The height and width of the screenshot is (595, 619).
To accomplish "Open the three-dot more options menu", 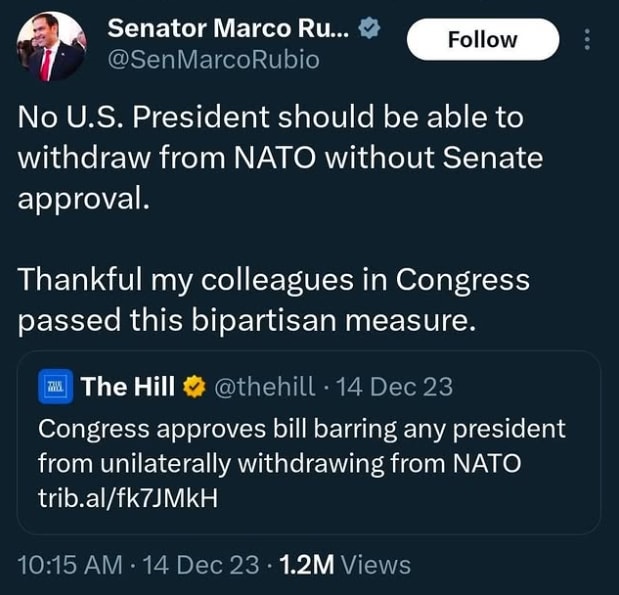I will 587,40.
